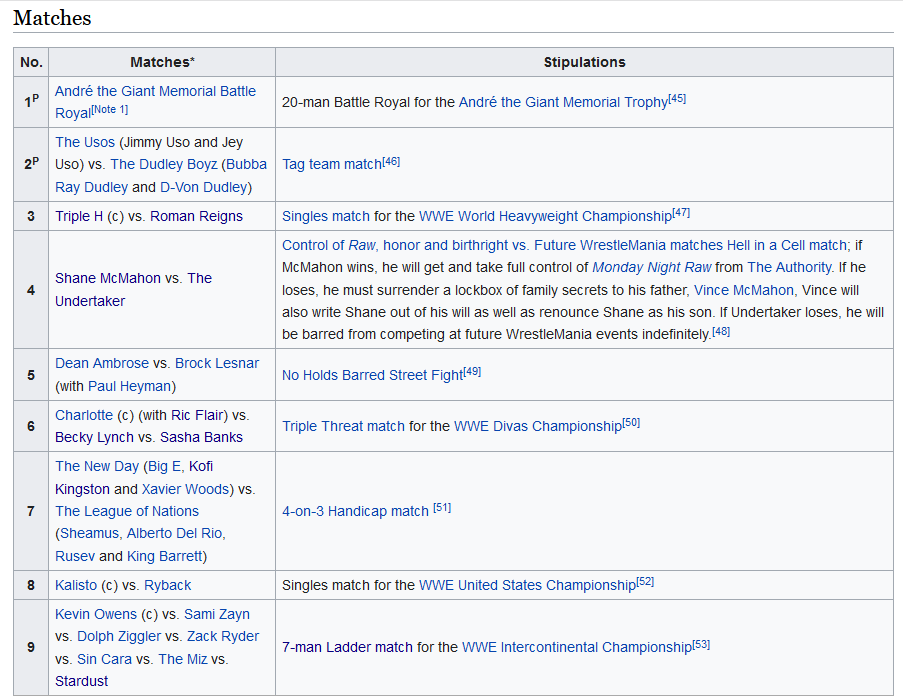The image size is (903, 696).
Task: Click the Paul Heyman link
Action: coord(129,386)
